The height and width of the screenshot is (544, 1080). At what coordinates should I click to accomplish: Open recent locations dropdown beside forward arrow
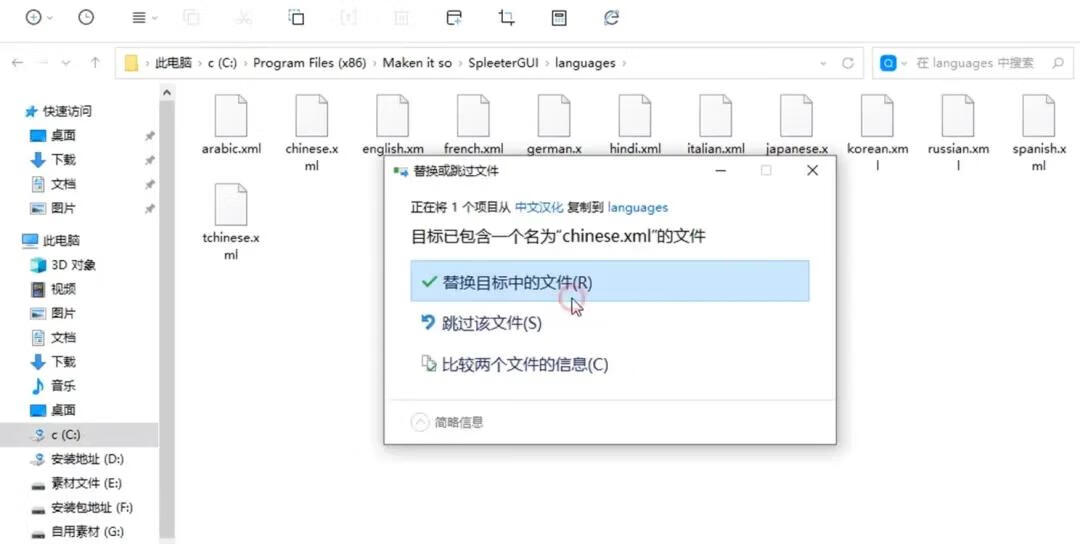66,63
